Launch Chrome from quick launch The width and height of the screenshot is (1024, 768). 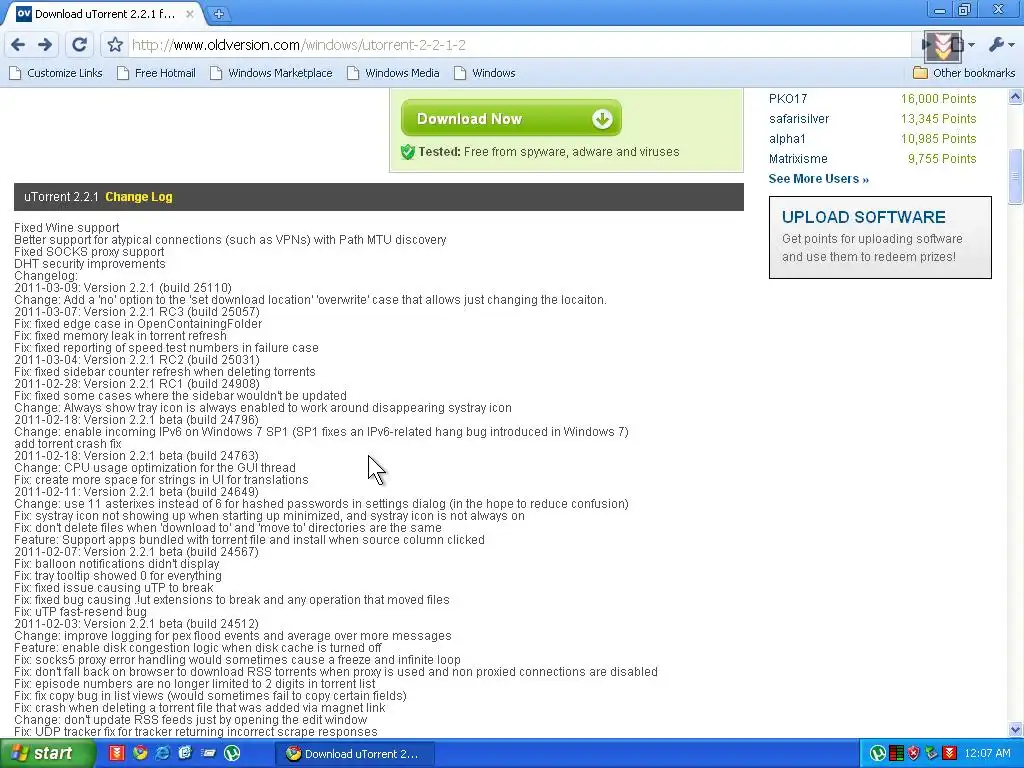tap(140, 753)
